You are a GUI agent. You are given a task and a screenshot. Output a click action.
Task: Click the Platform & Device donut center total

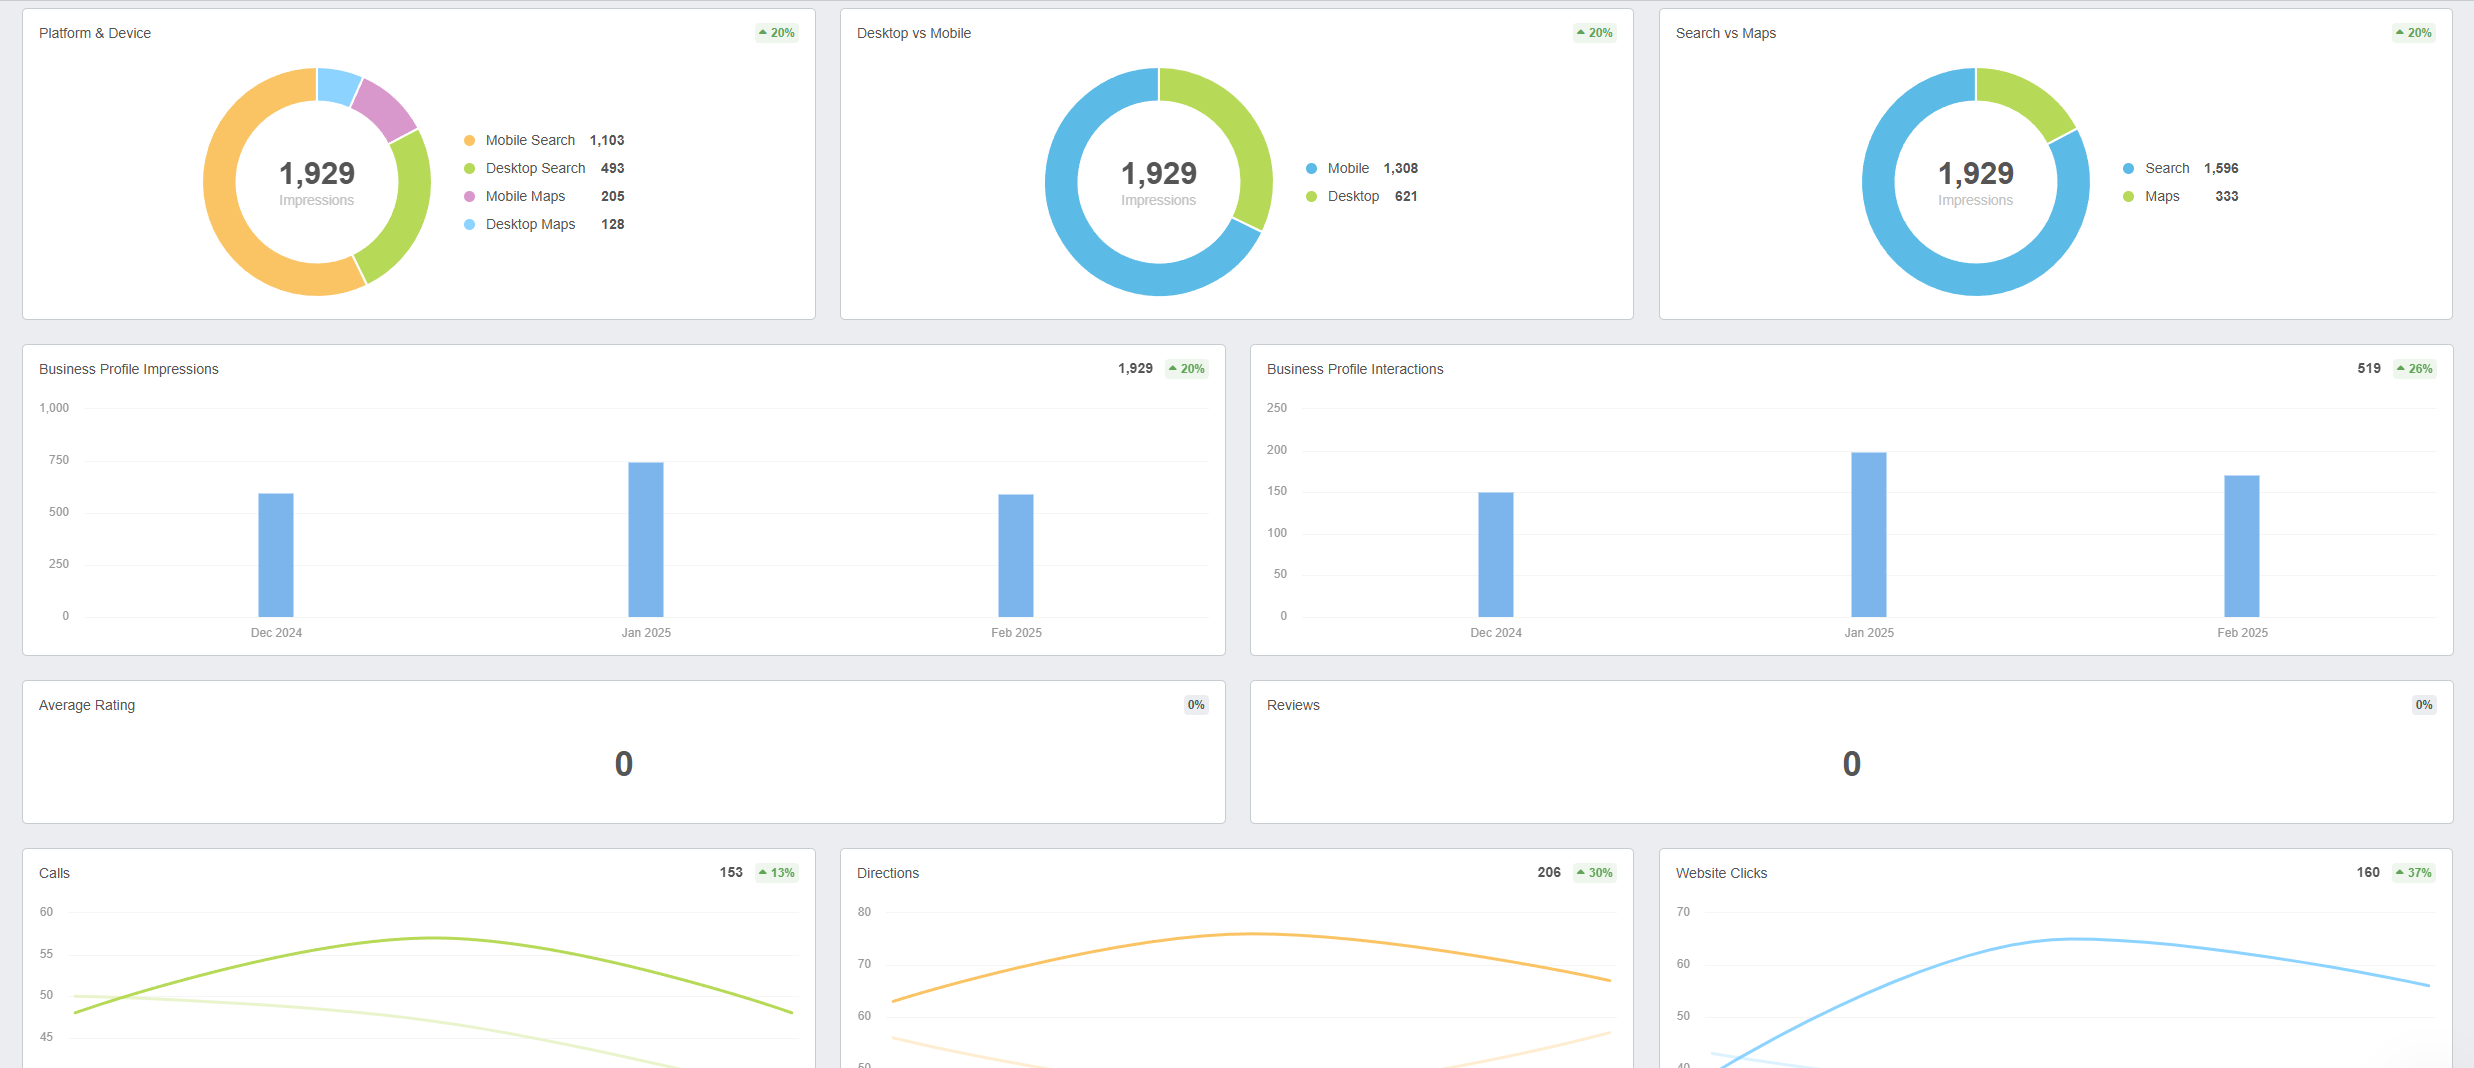tap(317, 174)
